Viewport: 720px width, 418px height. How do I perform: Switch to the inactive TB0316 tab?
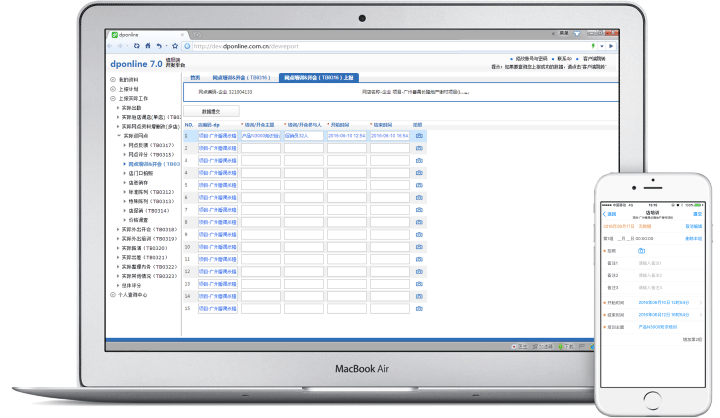coord(241,78)
